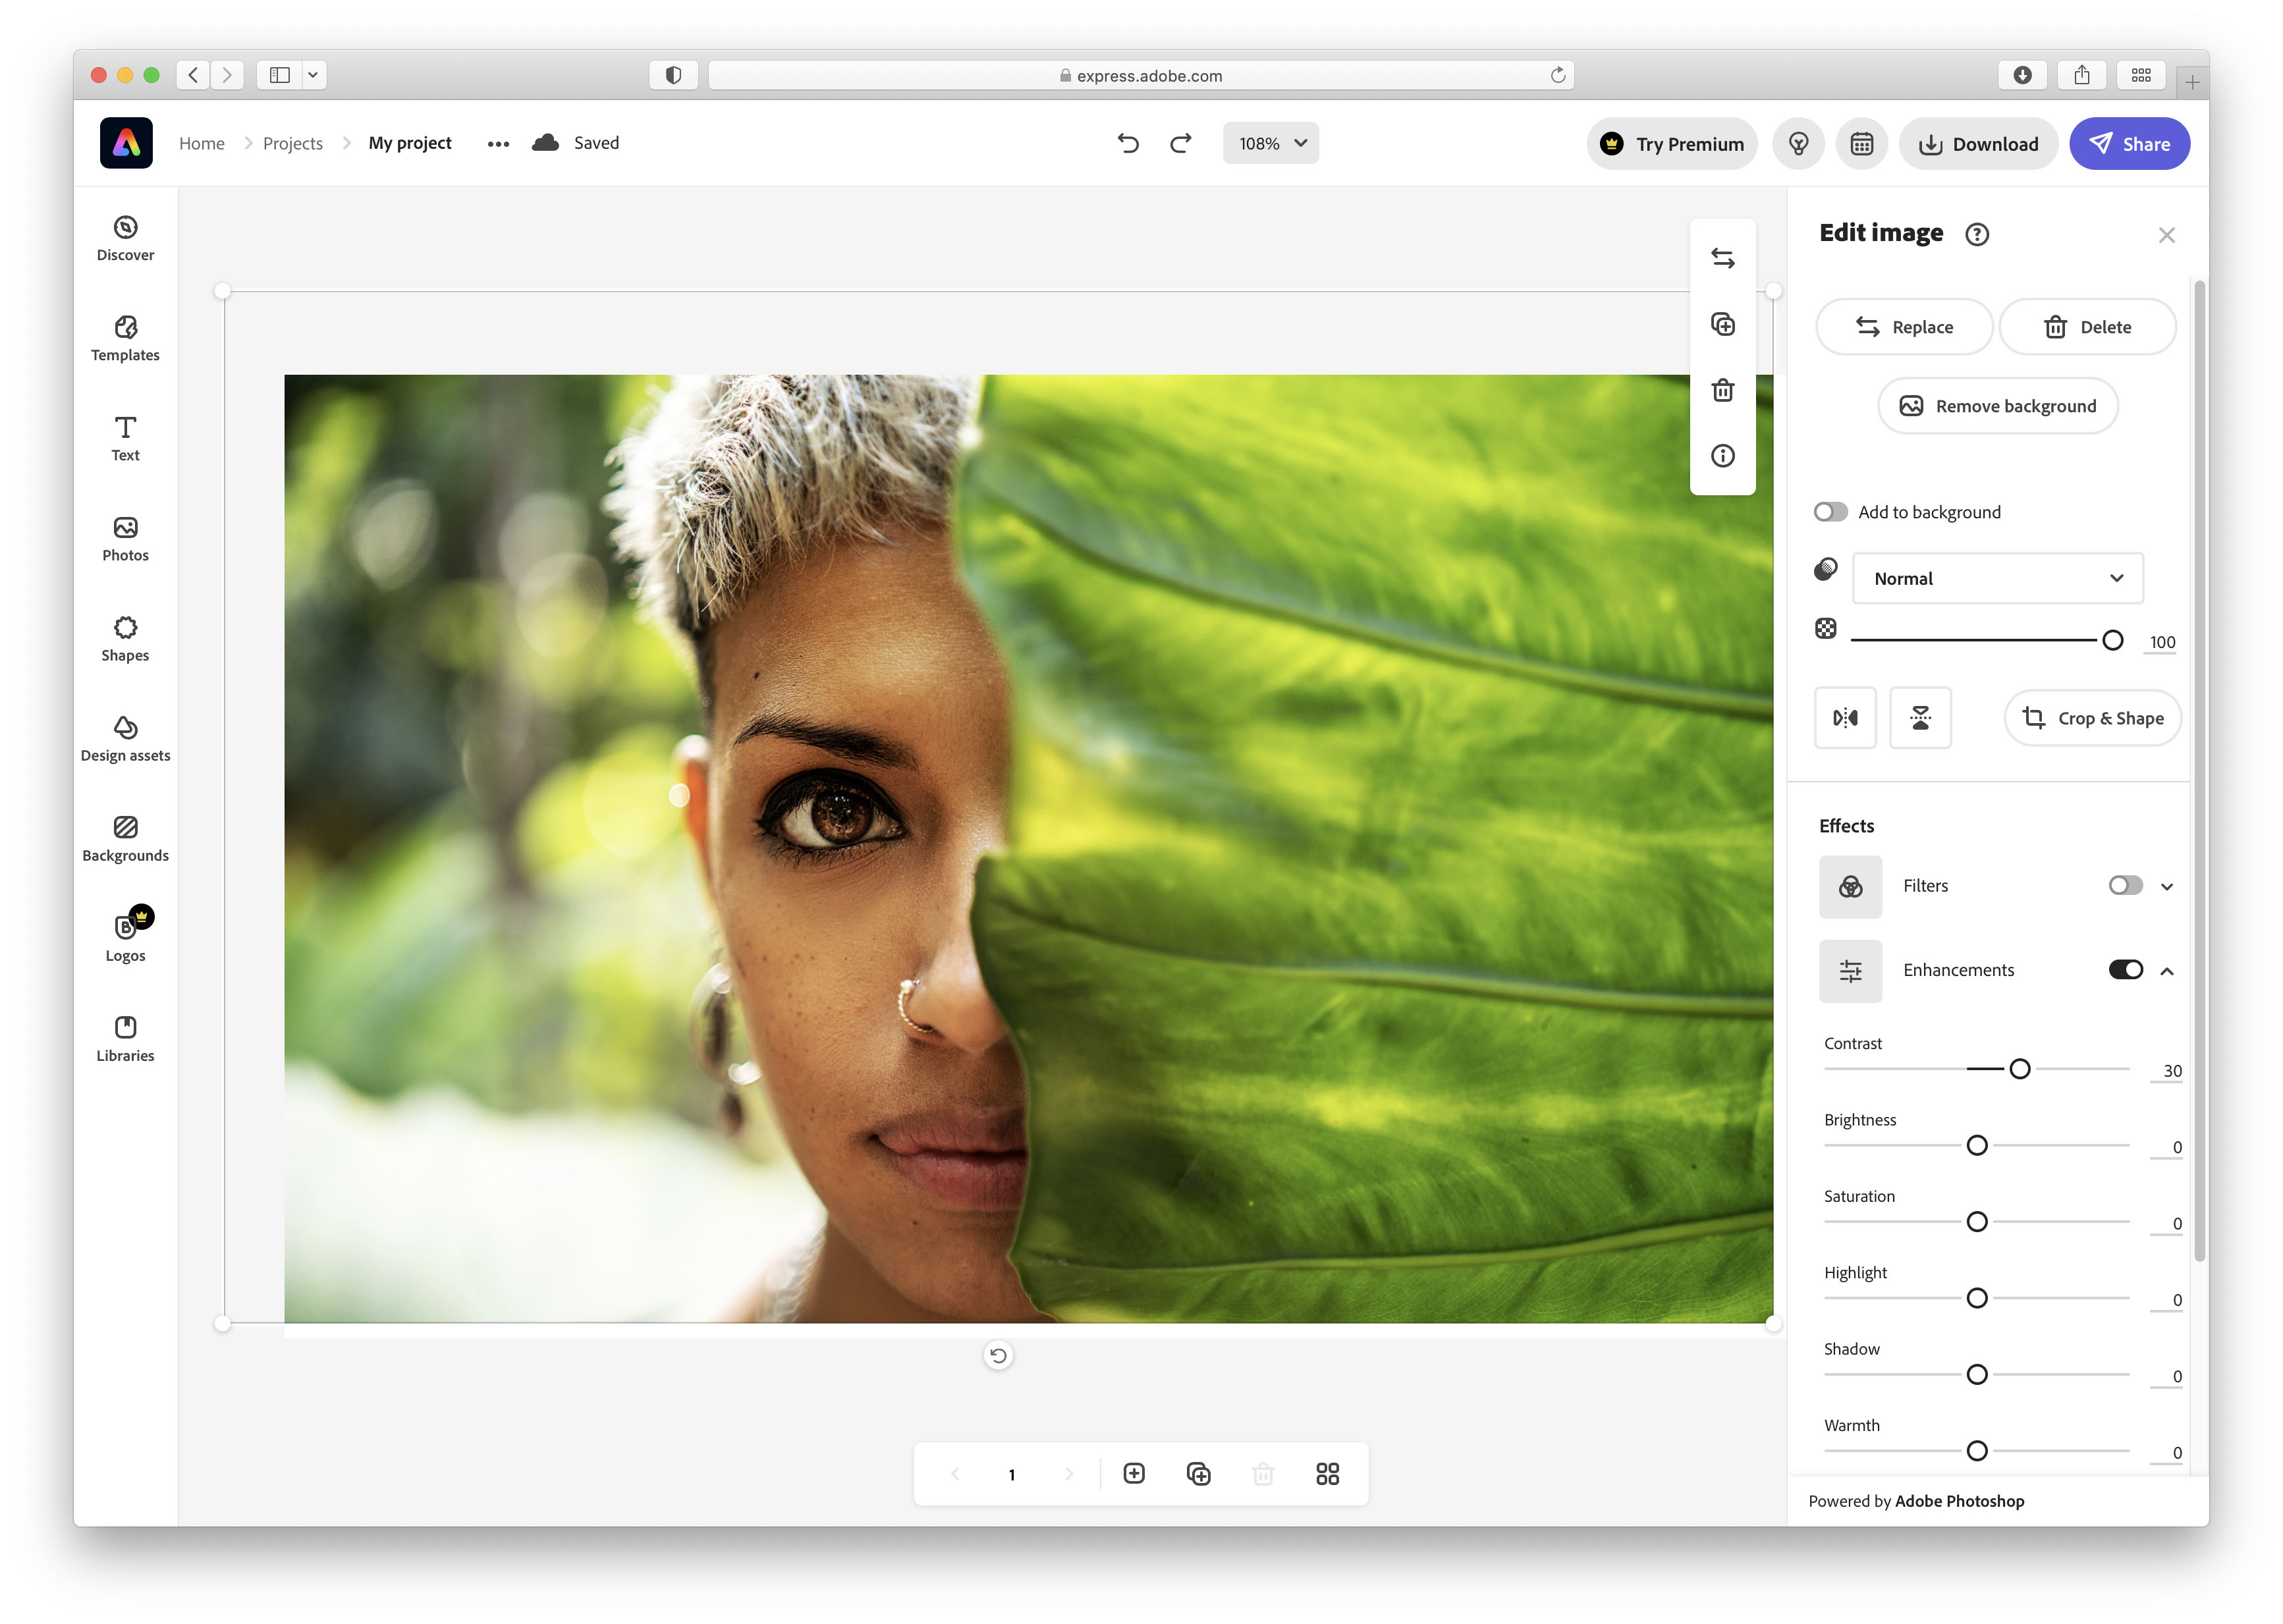Viewport: 2283px width, 1624px height.
Task: Click the Safari address bar
Action: tap(1140, 75)
